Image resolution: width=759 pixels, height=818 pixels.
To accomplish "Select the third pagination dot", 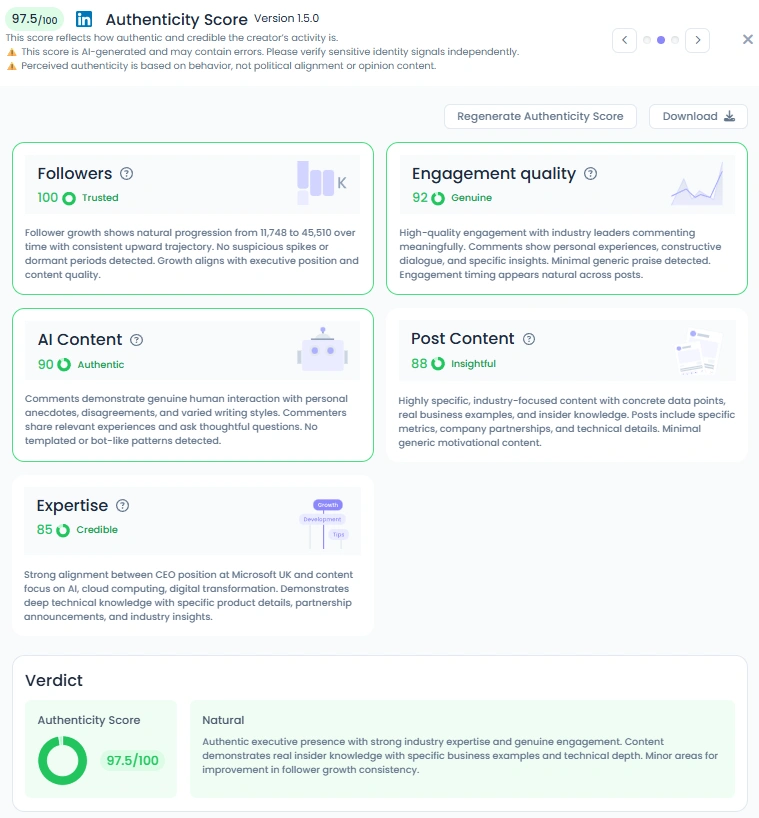I will [x=675, y=40].
